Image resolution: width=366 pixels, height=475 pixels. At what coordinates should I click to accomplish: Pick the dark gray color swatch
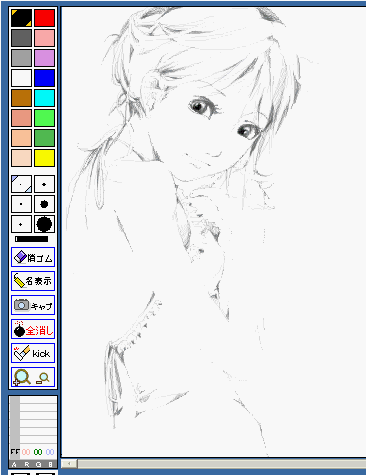[x=21, y=38]
